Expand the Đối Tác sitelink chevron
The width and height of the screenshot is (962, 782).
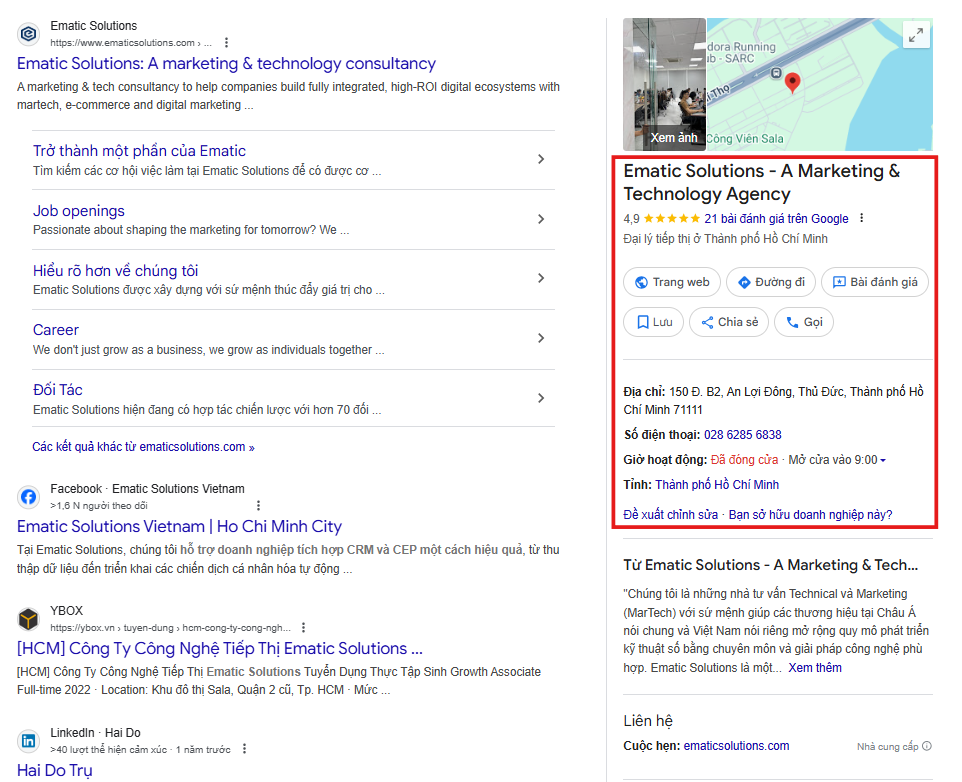pyautogui.click(x=540, y=398)
